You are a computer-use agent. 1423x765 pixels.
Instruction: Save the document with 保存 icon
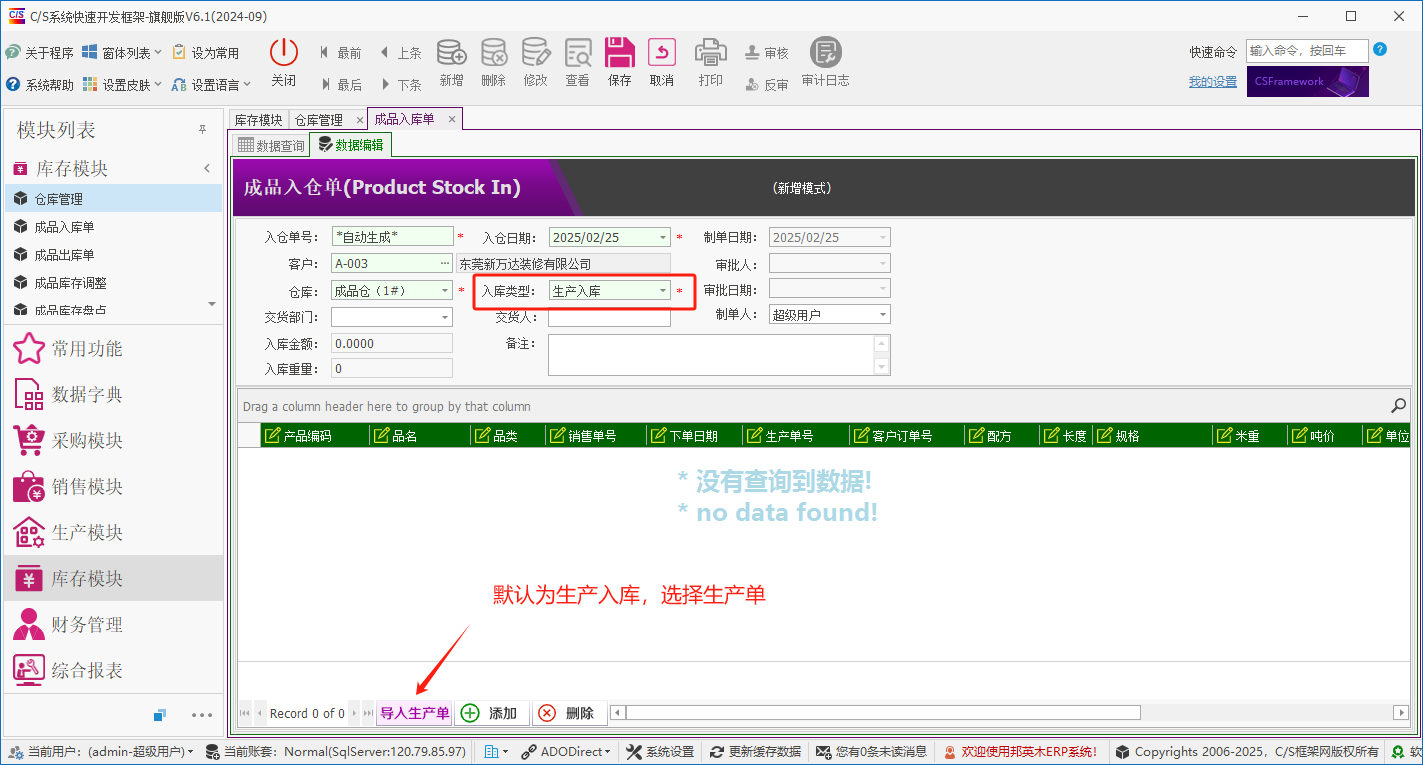tap(620, 63)
